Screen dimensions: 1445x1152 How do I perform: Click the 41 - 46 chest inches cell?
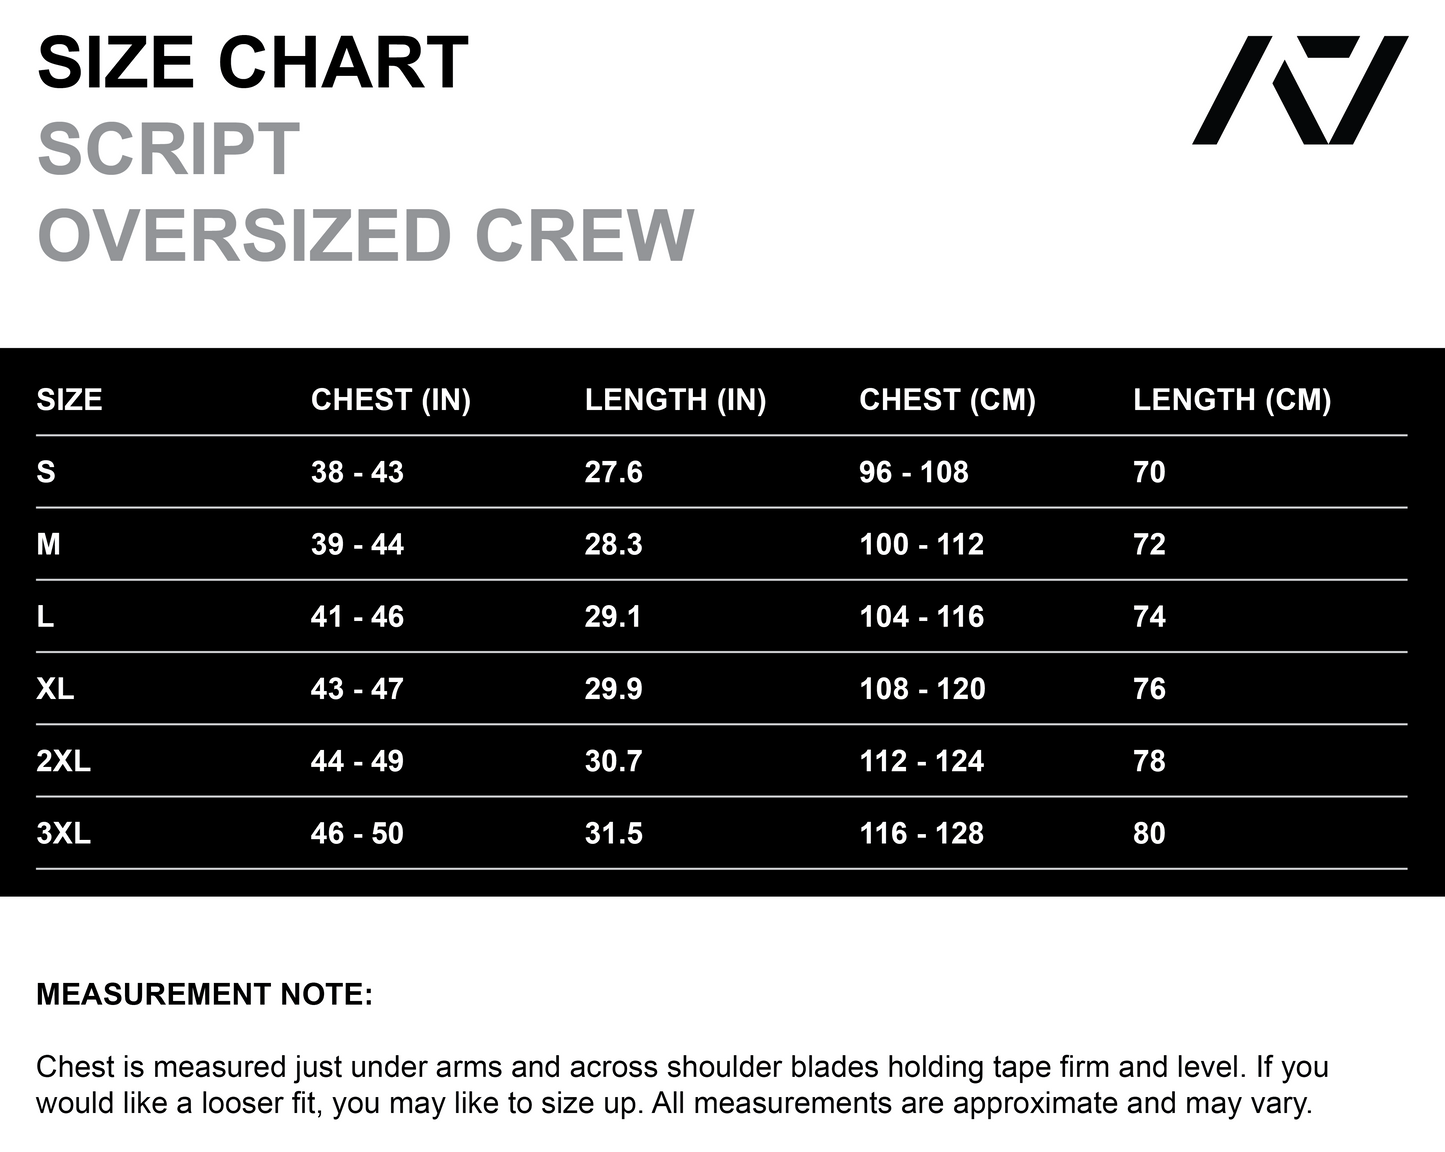pos(357,616)
